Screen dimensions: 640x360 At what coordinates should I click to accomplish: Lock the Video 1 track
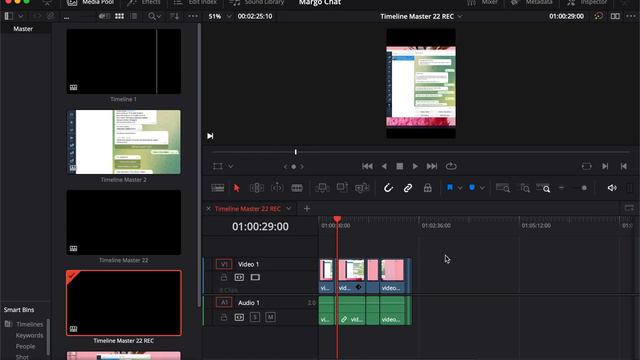coord(224,278)
